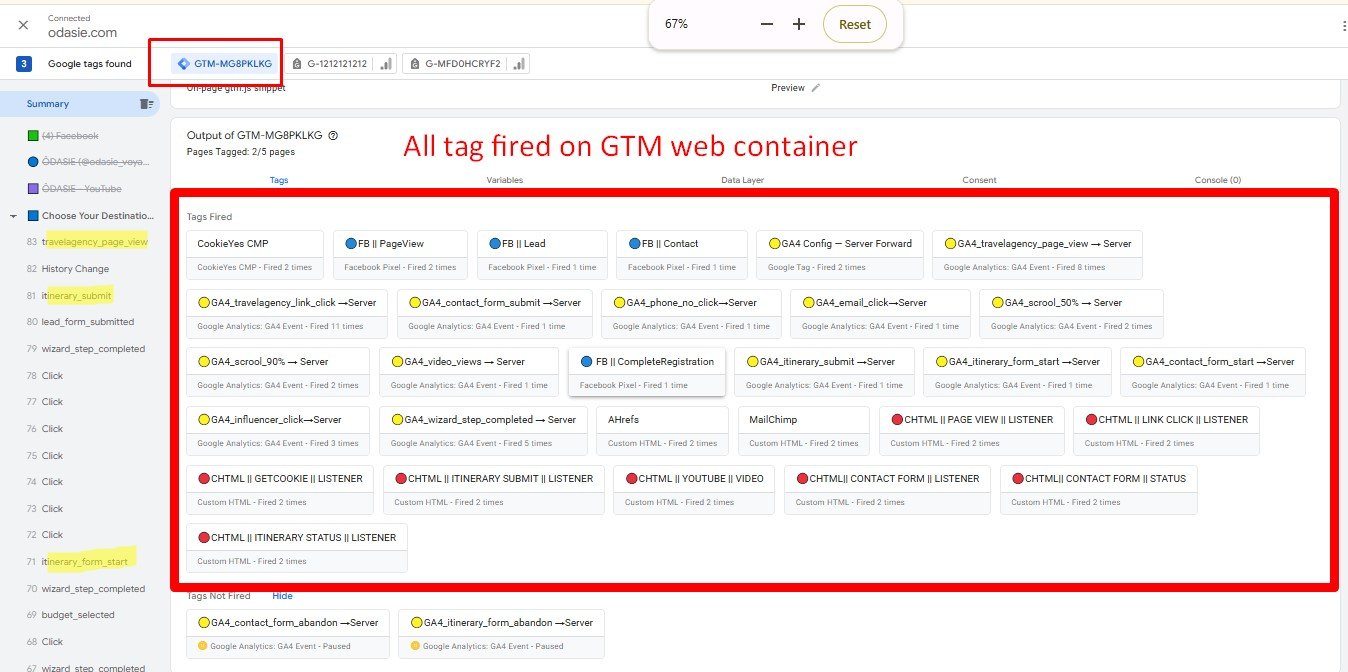
Task: Open the paused GA4_contact_form_abandon → Server tag
Action: click(x=288, y=634)
